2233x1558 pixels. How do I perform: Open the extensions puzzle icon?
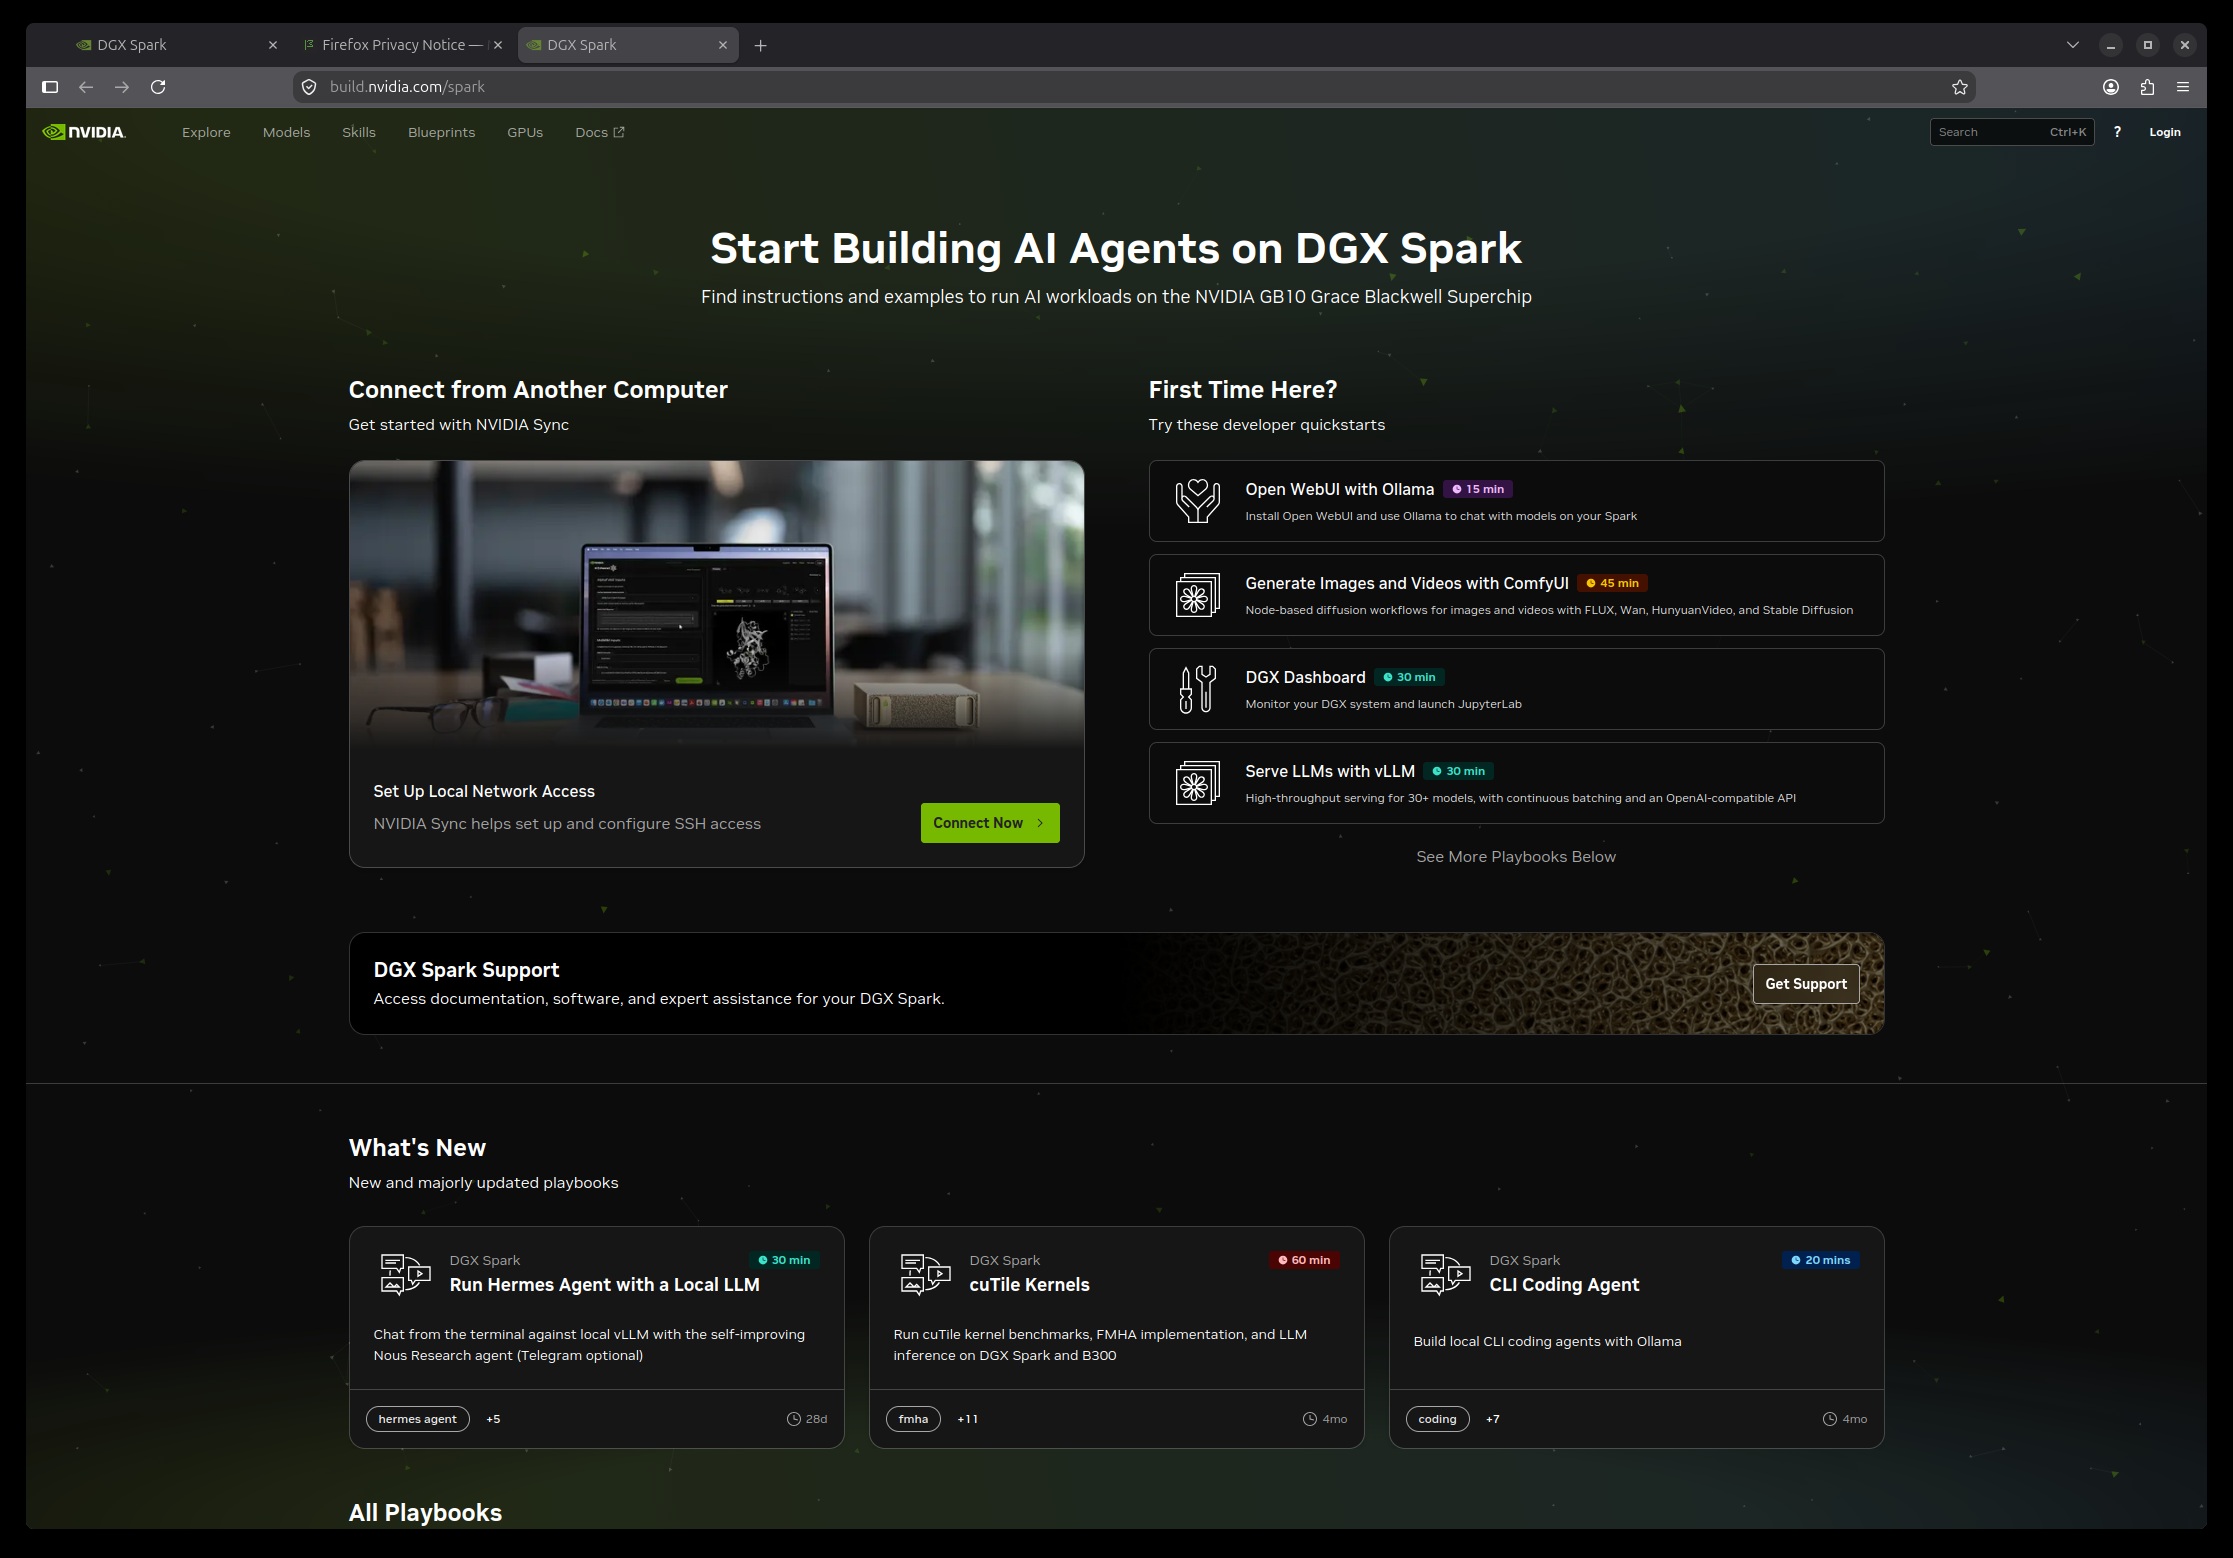tap(2147, 87)
